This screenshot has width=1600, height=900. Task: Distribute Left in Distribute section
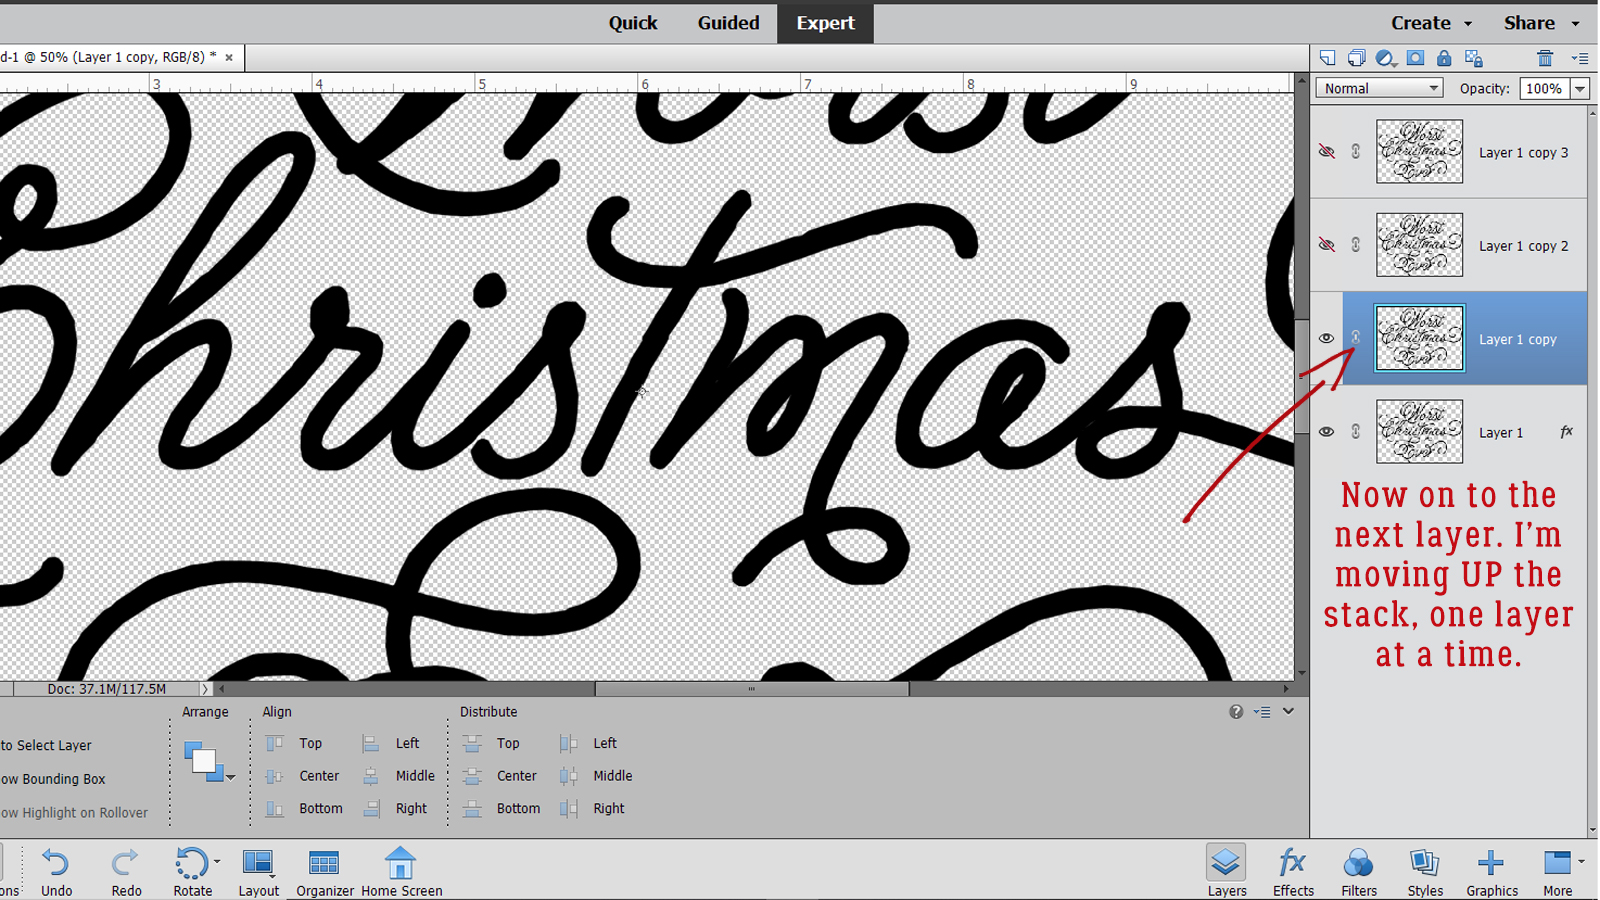[589, 744]
